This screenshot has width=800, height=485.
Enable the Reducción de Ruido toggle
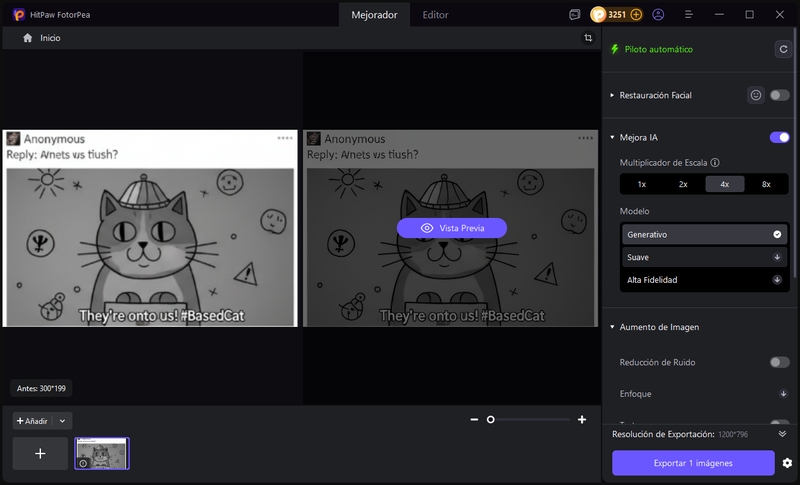pyautogui.click(x=779, y=362)
